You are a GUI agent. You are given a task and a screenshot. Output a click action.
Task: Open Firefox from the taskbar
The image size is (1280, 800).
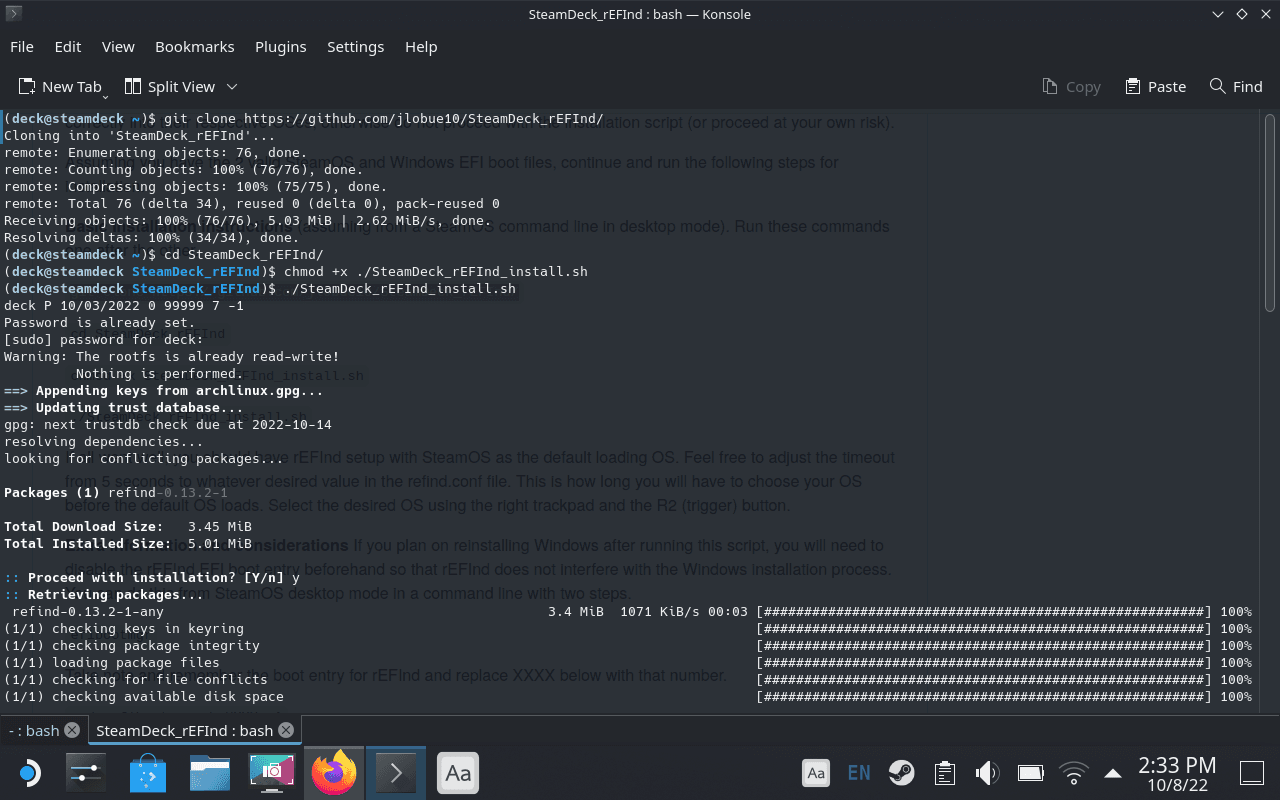334,773
